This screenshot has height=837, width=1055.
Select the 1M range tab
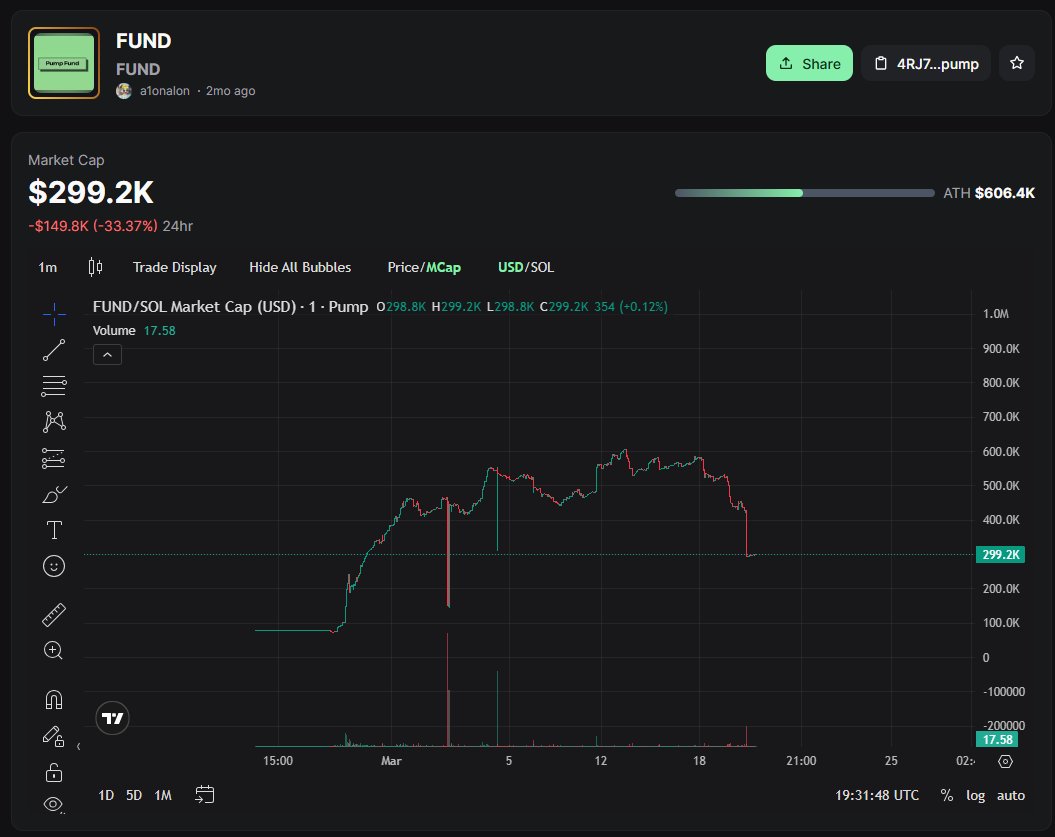click(163, 795)
